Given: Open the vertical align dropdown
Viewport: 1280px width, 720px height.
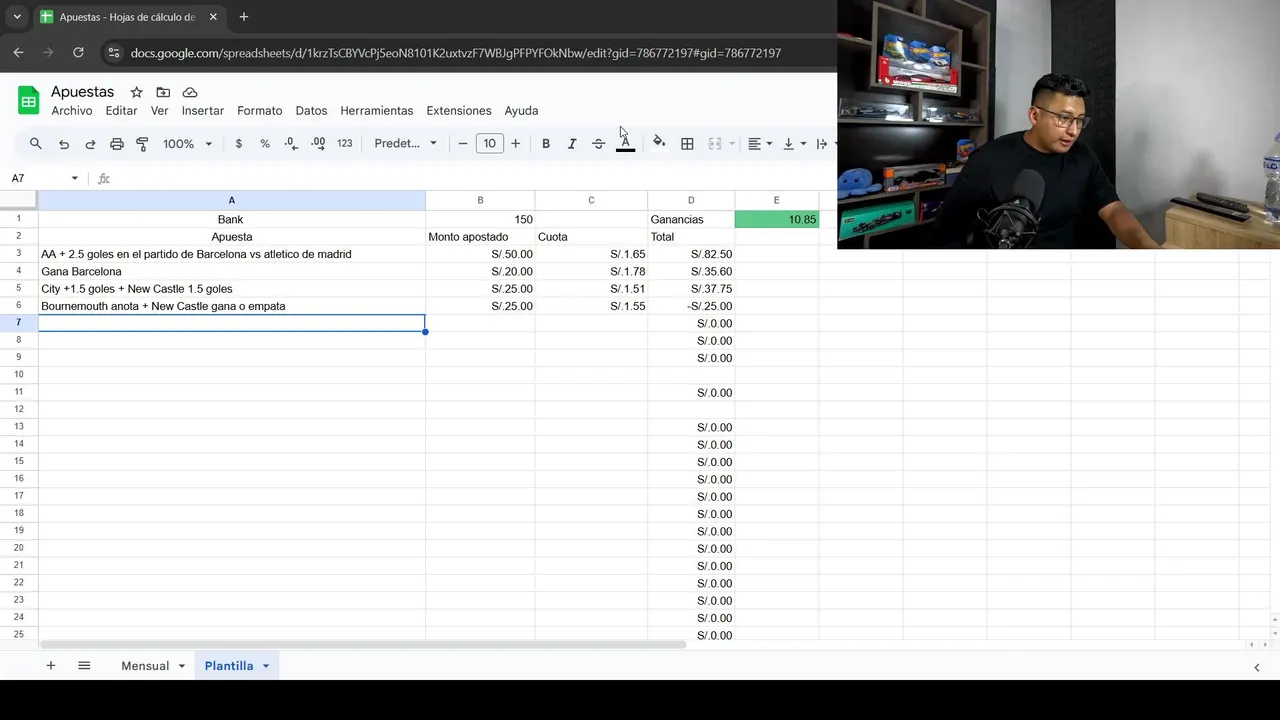Looking at the screenshot, I should (x=794, y=144).
